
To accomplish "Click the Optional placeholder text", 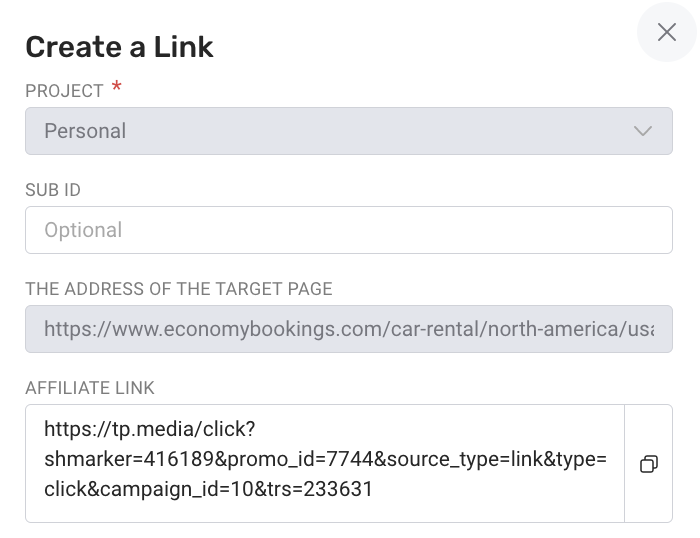I will tap(83, 230).
